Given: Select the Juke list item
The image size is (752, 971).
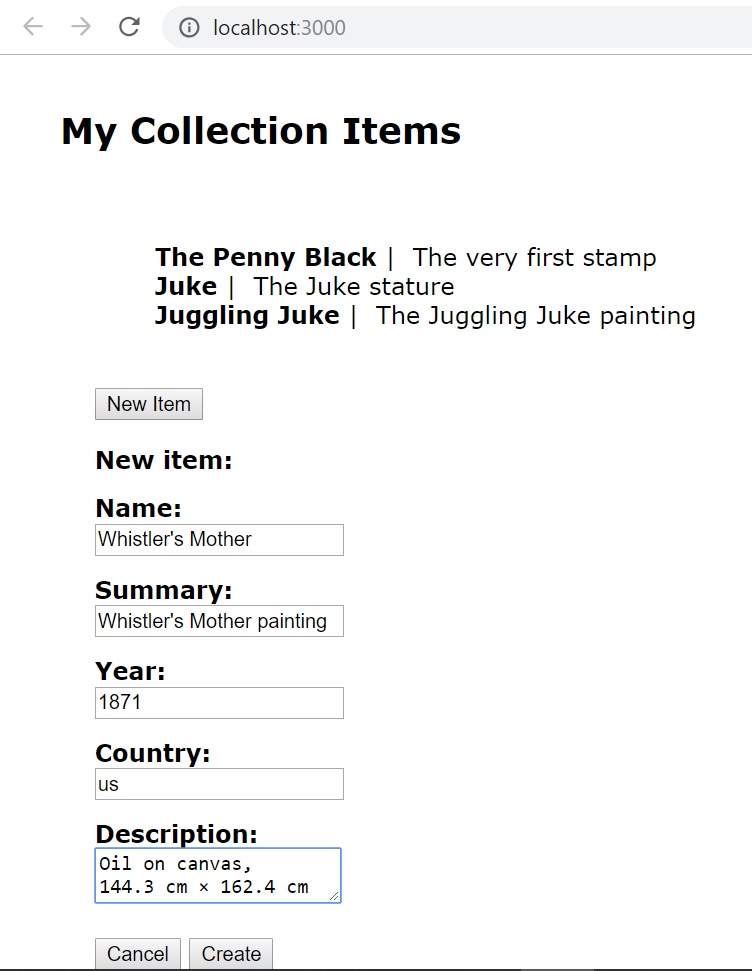Looking at the screenshot, I should click(x=185, y=287).
